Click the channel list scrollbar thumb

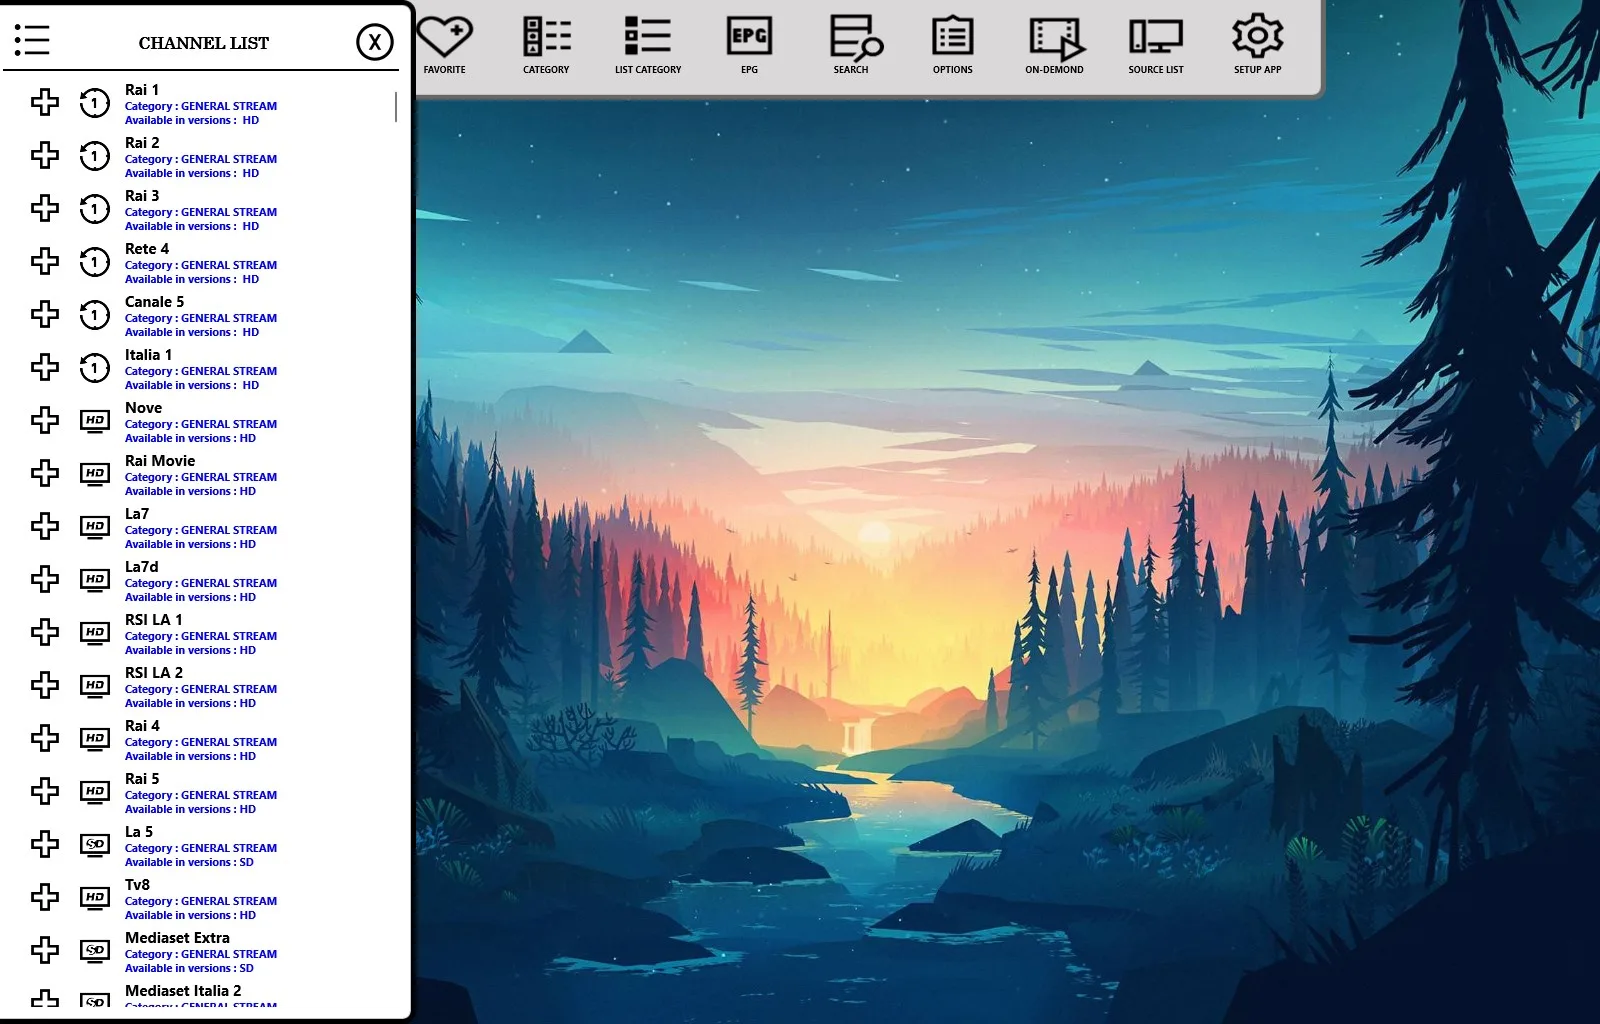pyautogui.click(x=396, y=107)
